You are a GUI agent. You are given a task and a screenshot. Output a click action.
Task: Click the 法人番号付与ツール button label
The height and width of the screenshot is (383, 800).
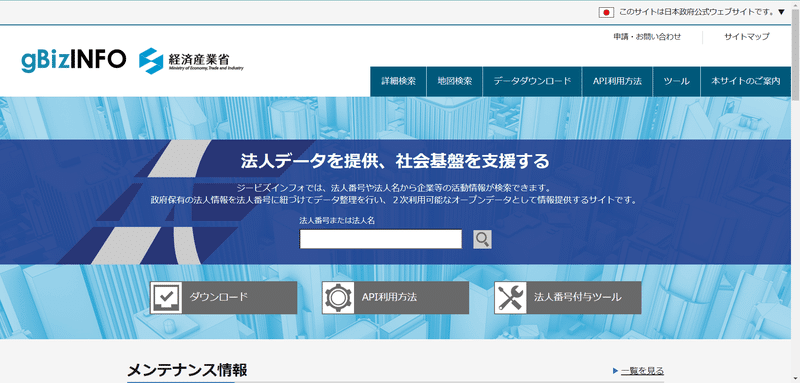click(578, 297)
